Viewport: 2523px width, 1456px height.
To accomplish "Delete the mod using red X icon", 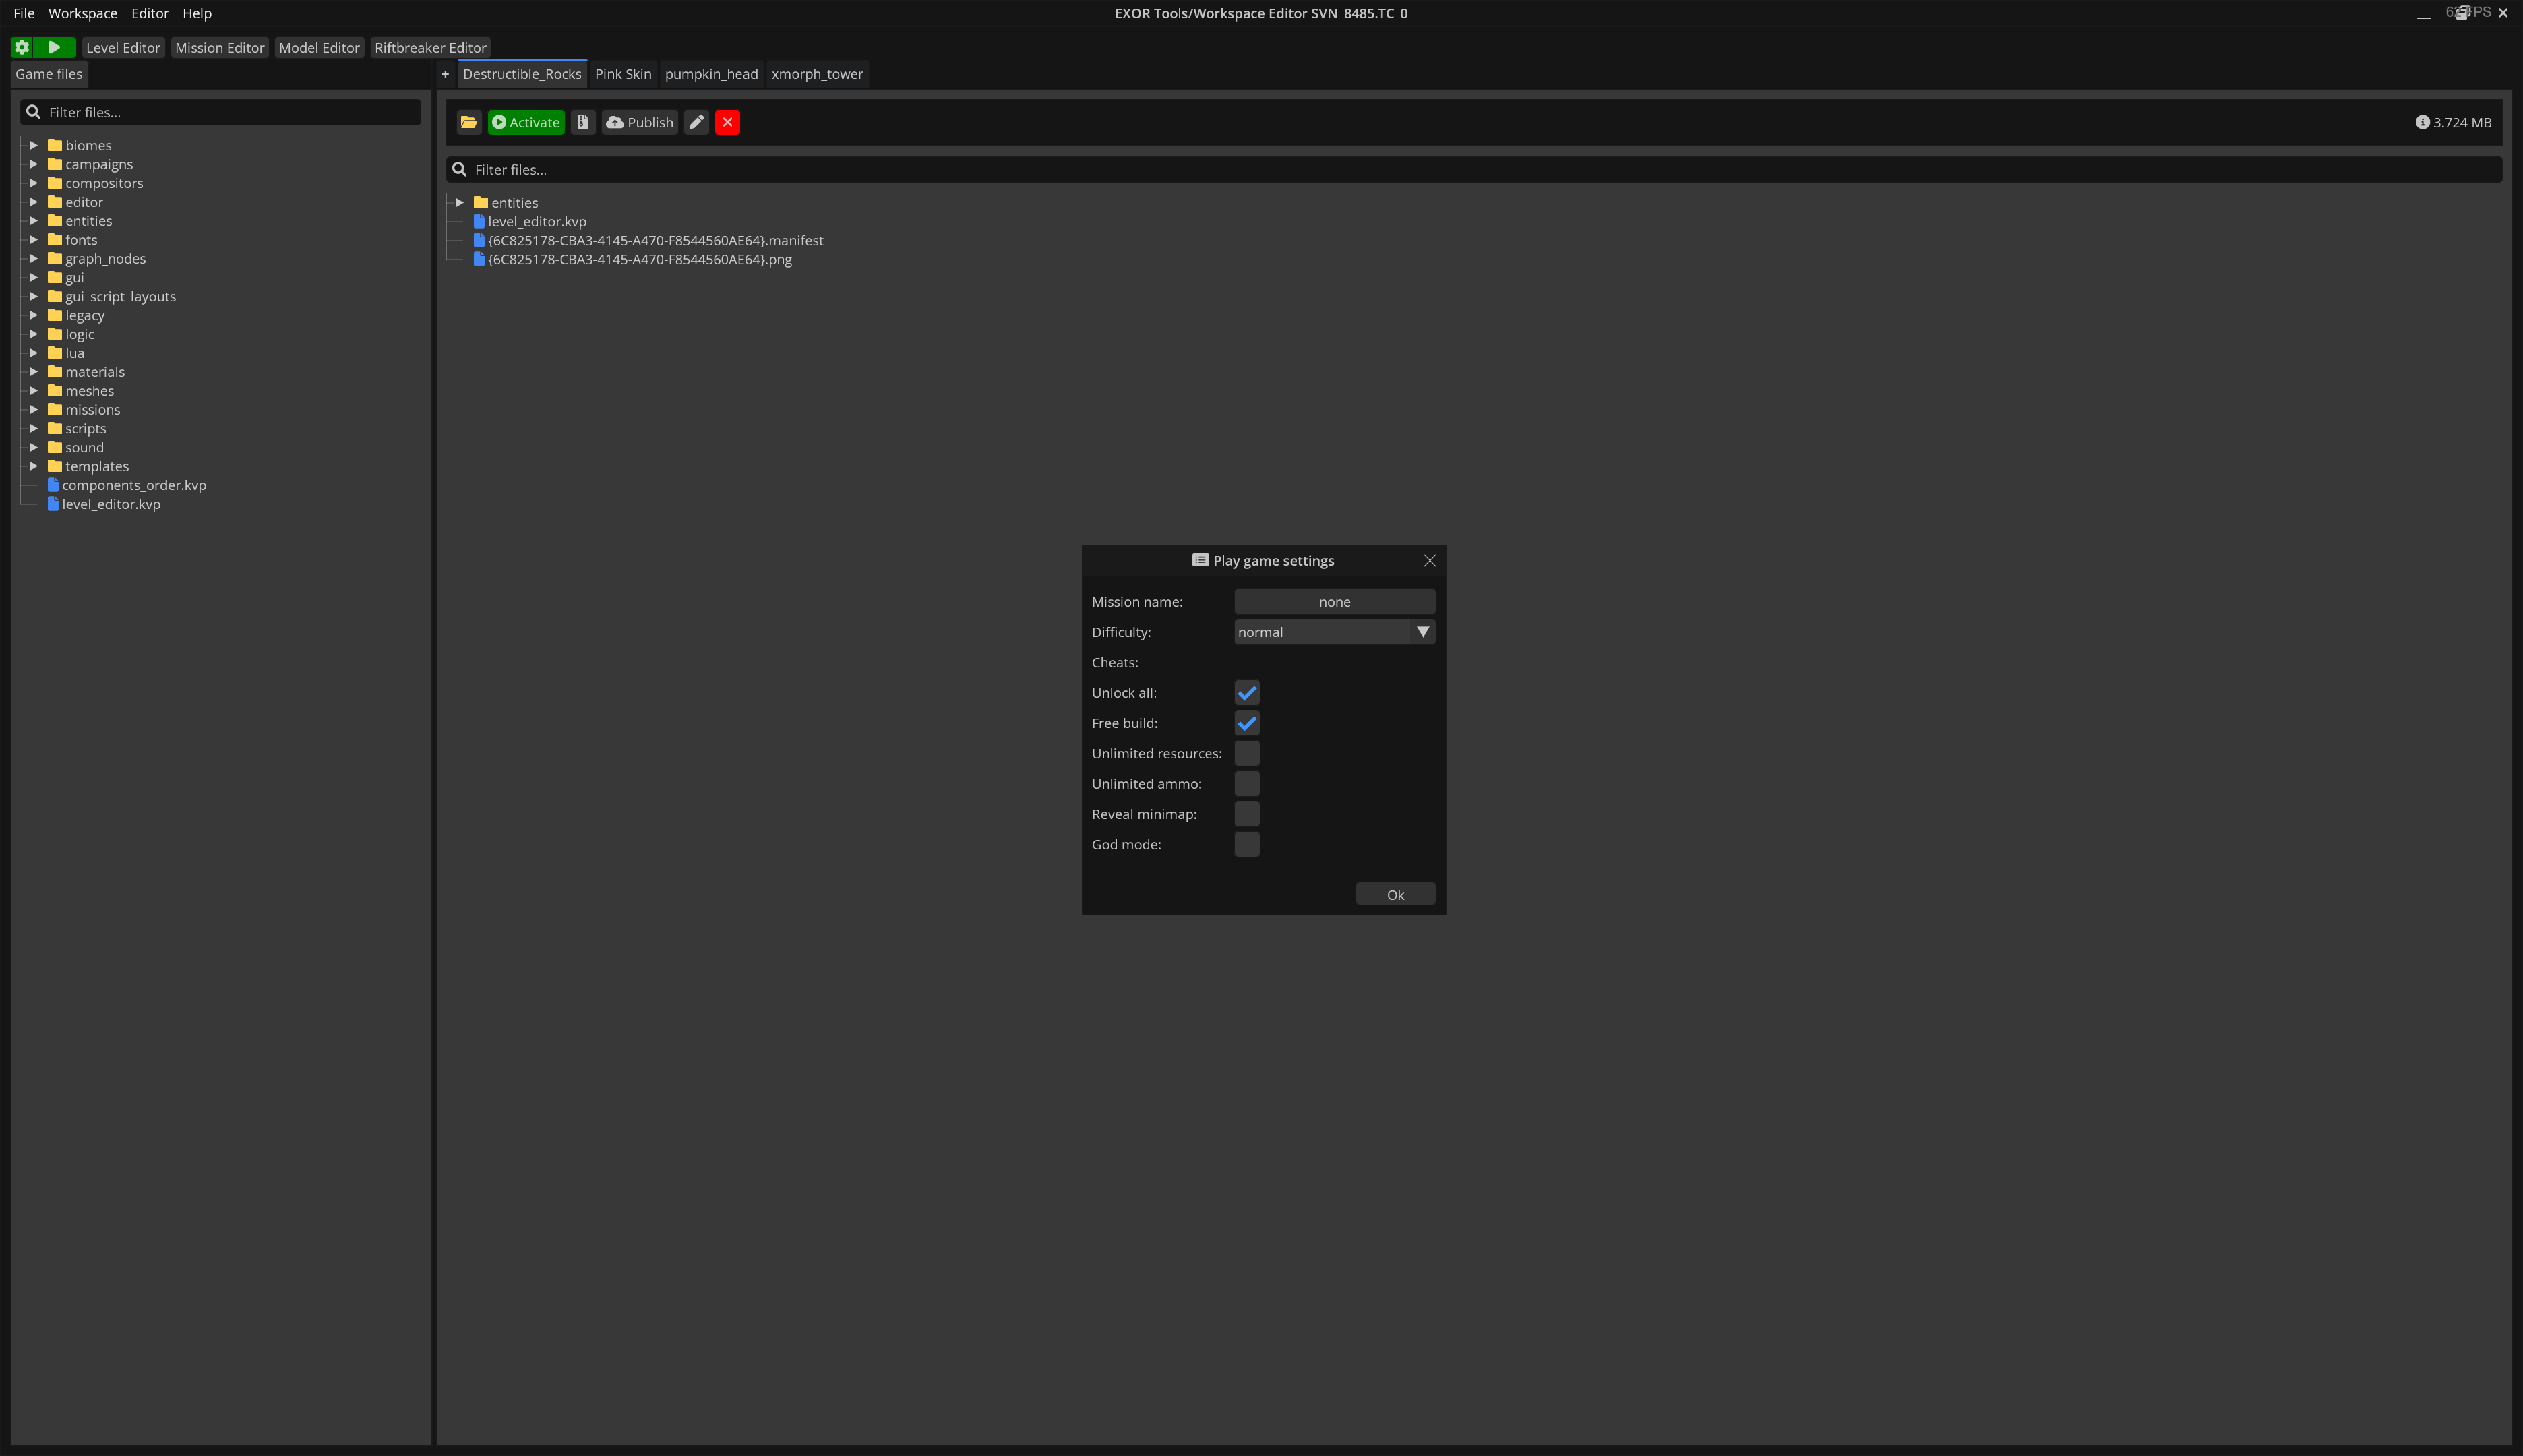I will pos(728,122).
